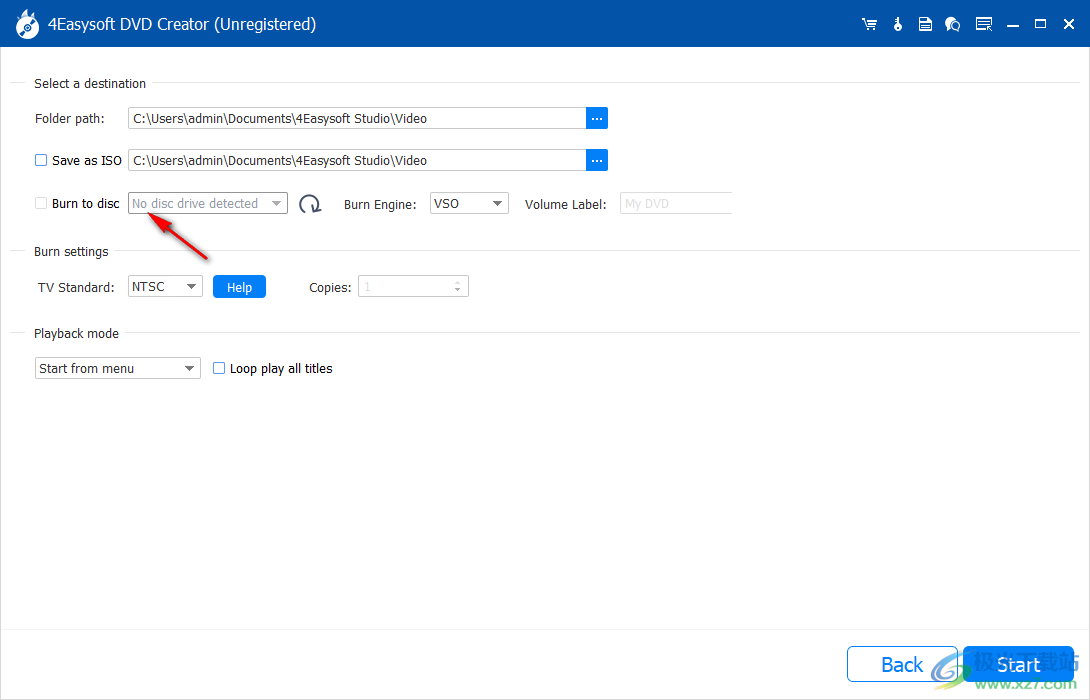The height and width of the screenshot is (700, 1090).
Task: Click the save project disk icon
Action: coord(926,24)
